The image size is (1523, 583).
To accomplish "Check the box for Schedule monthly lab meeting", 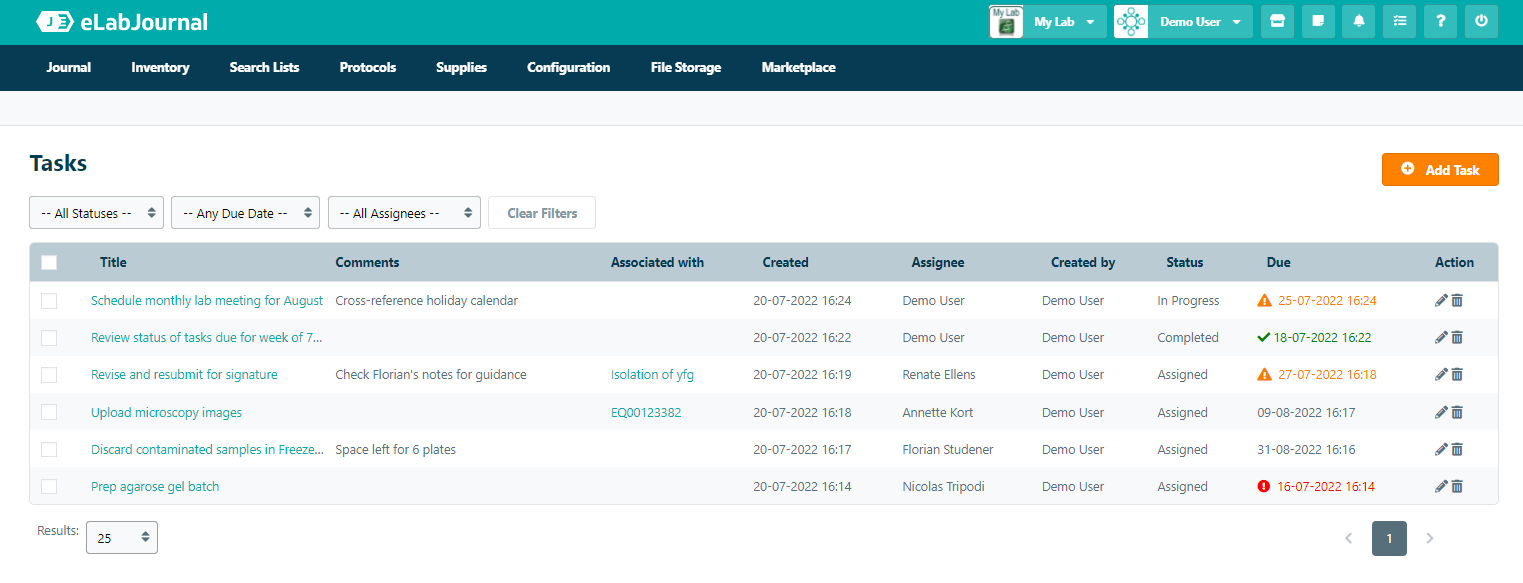I will [49, 301].
